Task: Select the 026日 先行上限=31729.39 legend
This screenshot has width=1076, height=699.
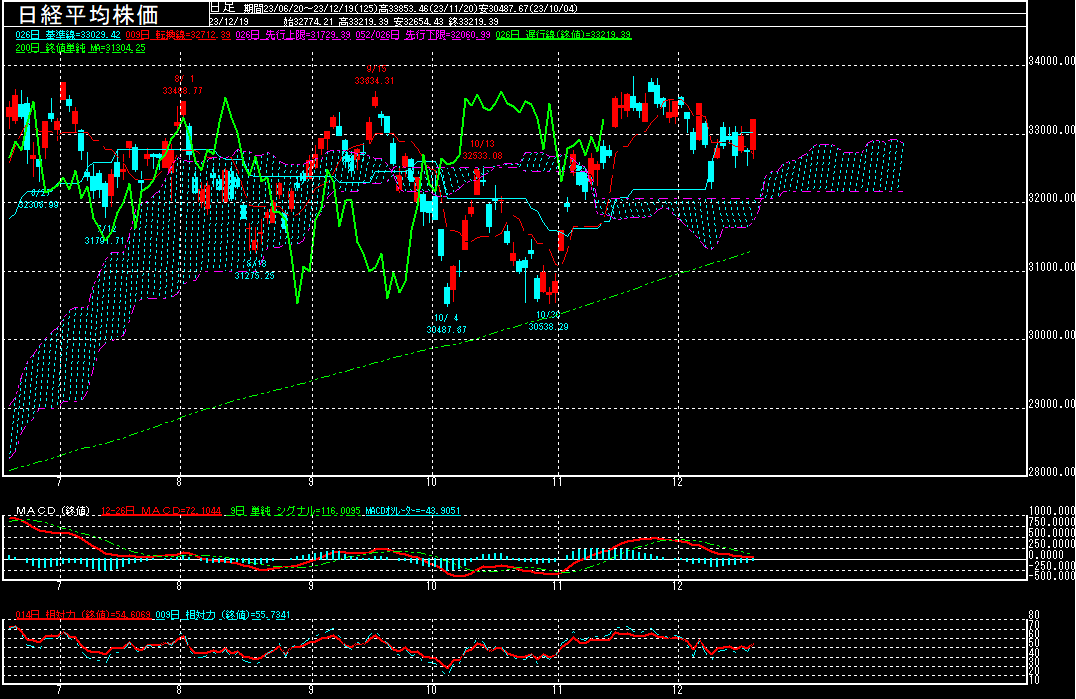Action: click(x=293, y=34)
